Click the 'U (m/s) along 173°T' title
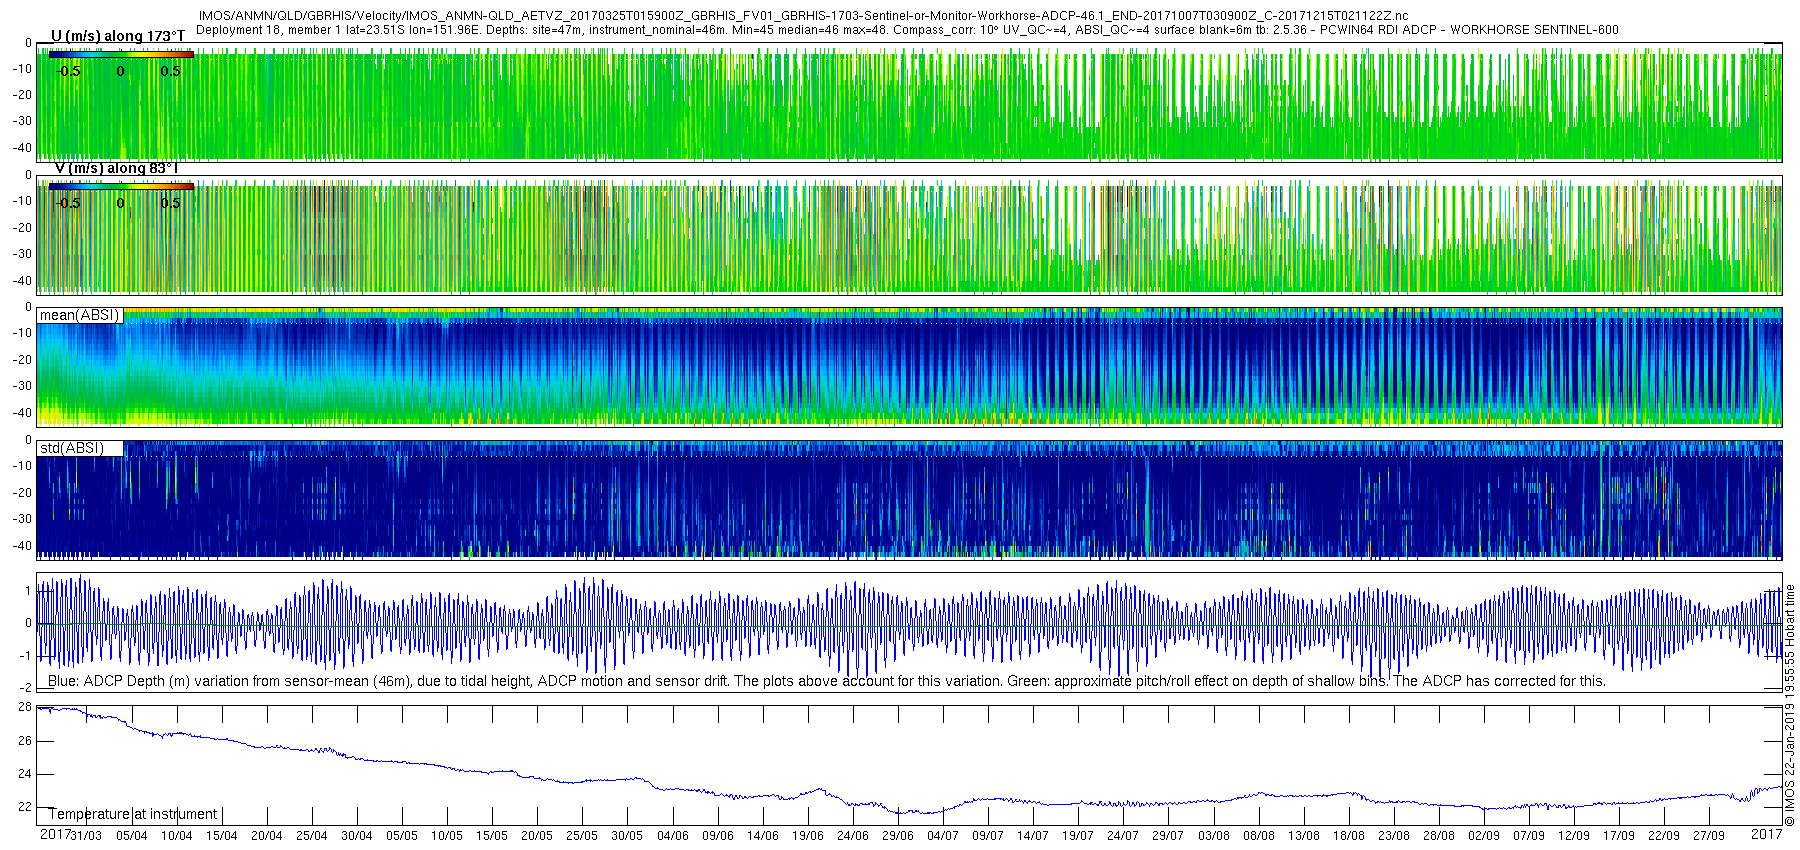1800x850 pixels. (118, 36)
